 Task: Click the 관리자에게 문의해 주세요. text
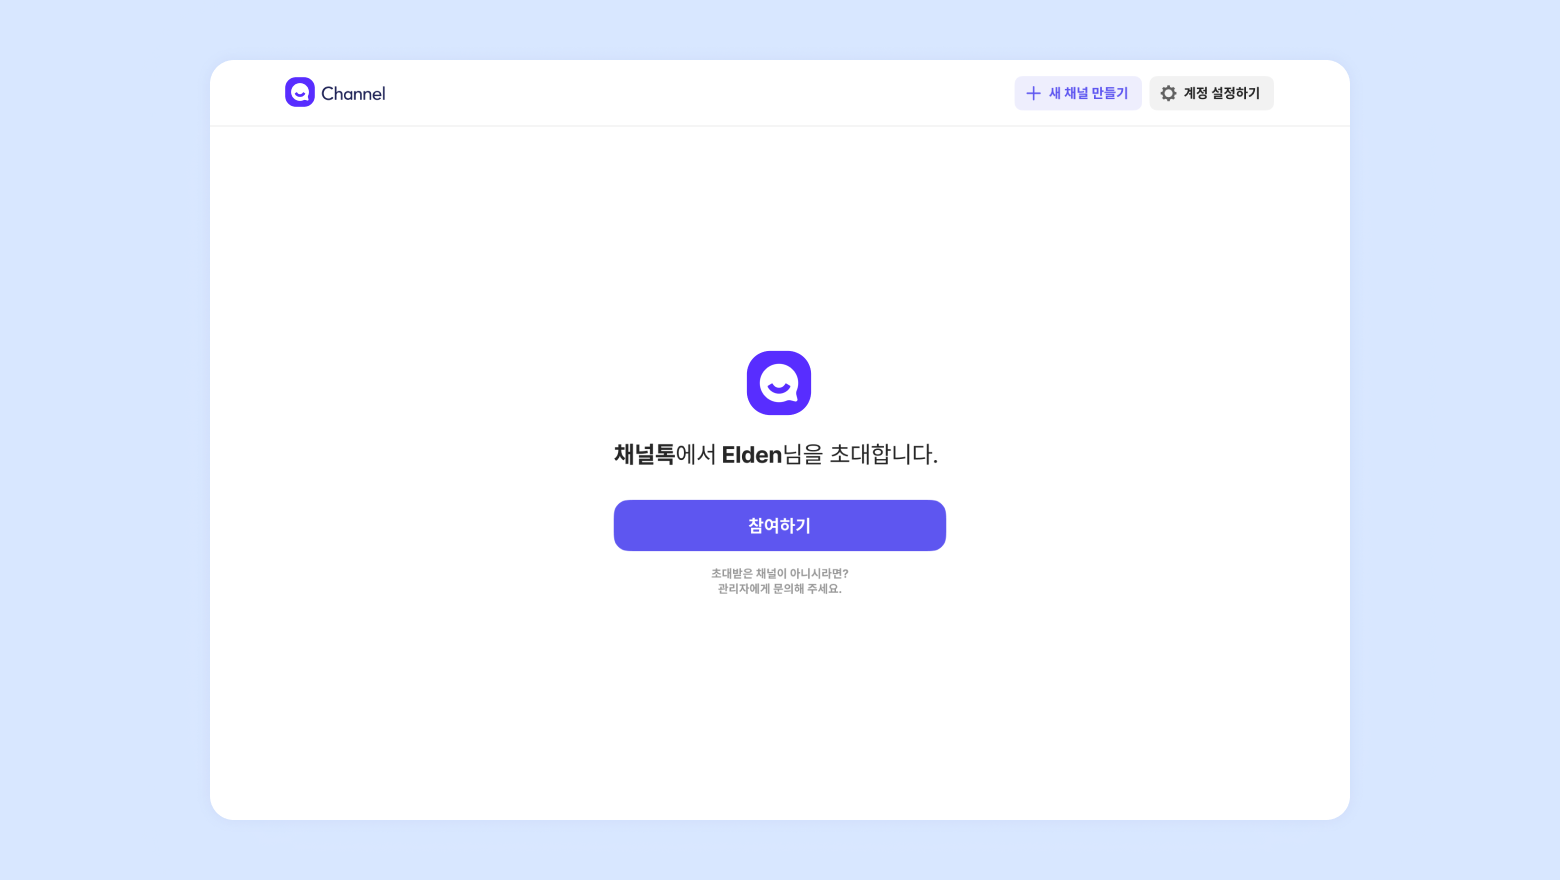point(780,589)
